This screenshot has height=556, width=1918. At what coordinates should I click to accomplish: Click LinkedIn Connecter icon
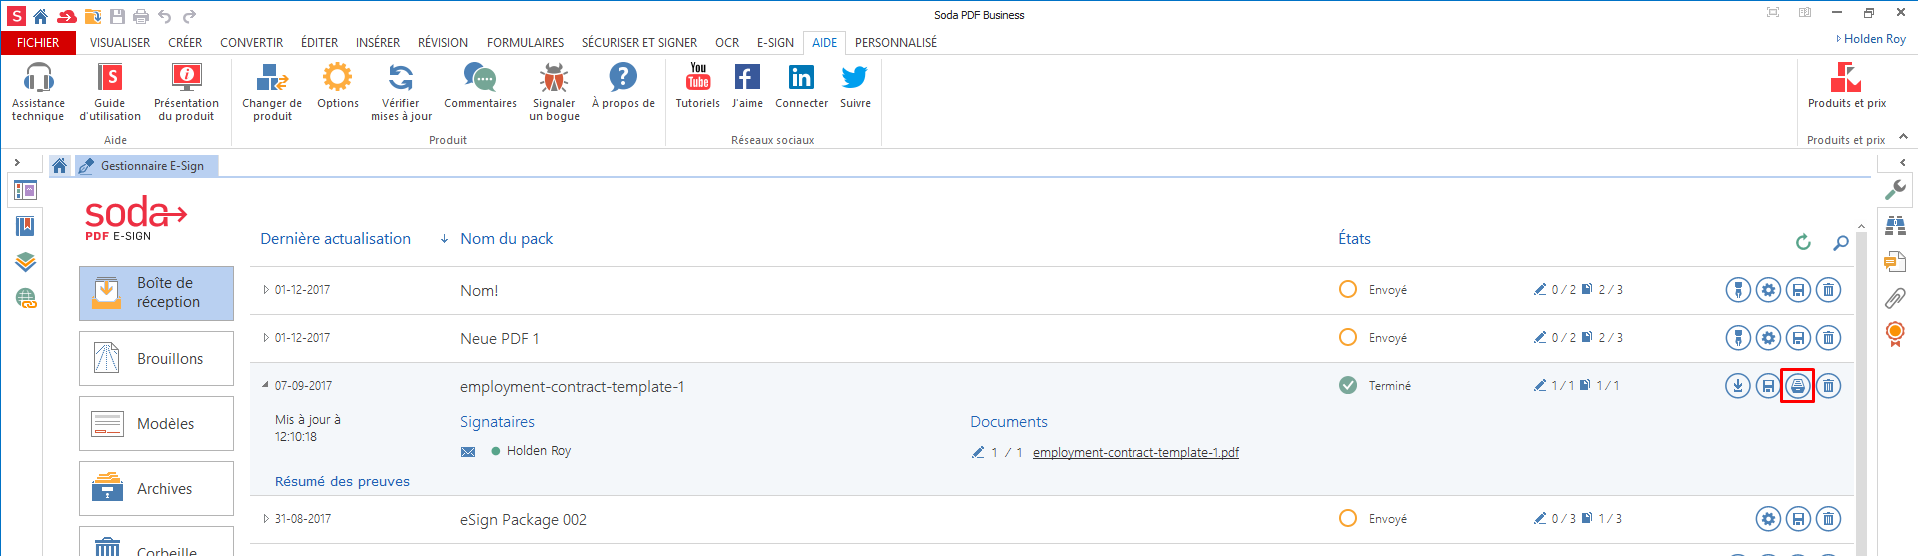(x=801, y=77)
